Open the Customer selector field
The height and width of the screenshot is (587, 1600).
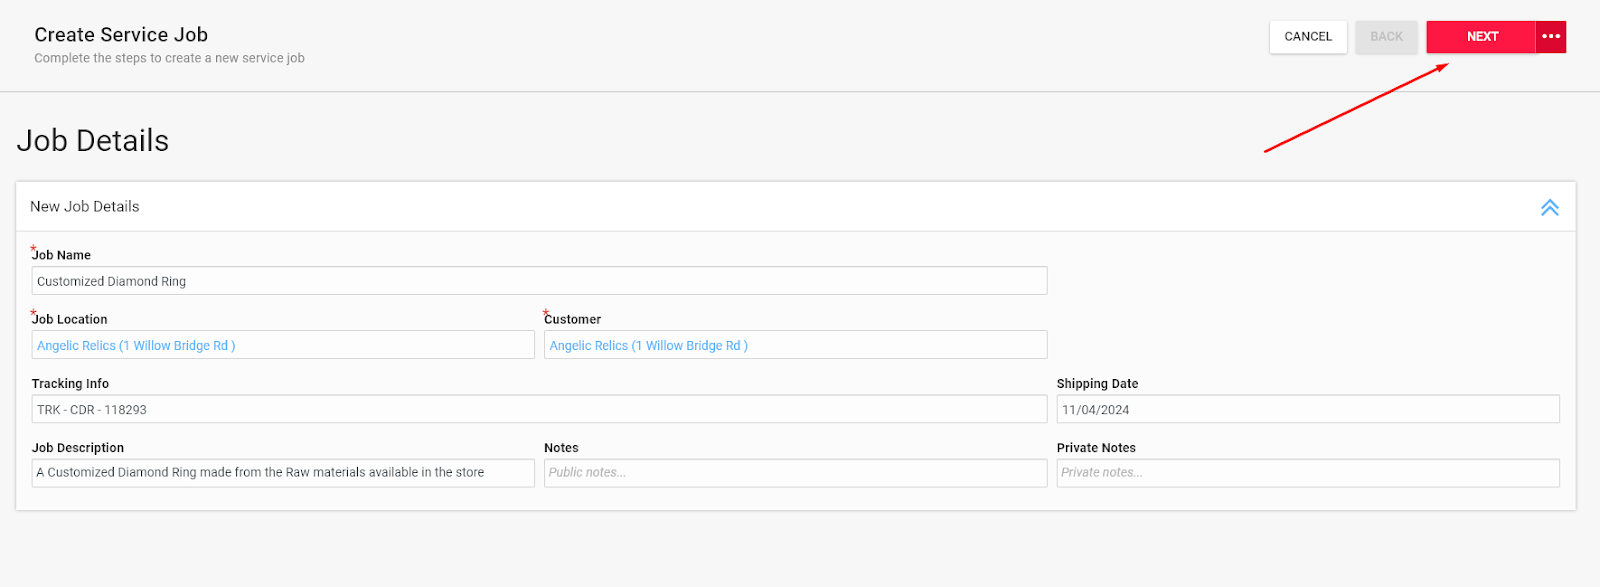[x=795, y=345]
